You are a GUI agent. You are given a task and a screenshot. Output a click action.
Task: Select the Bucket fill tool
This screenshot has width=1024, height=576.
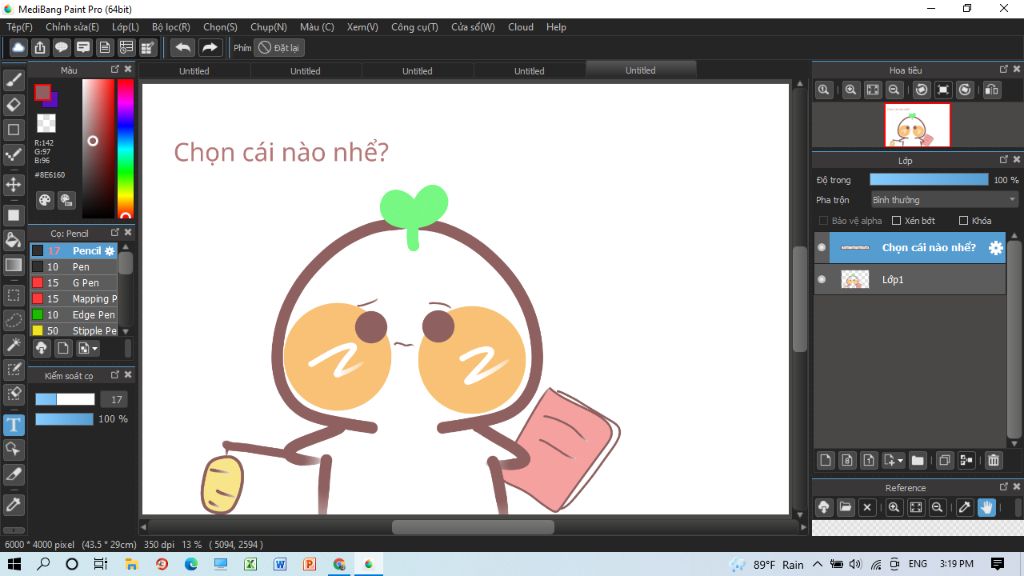click(x=14, y=240)
